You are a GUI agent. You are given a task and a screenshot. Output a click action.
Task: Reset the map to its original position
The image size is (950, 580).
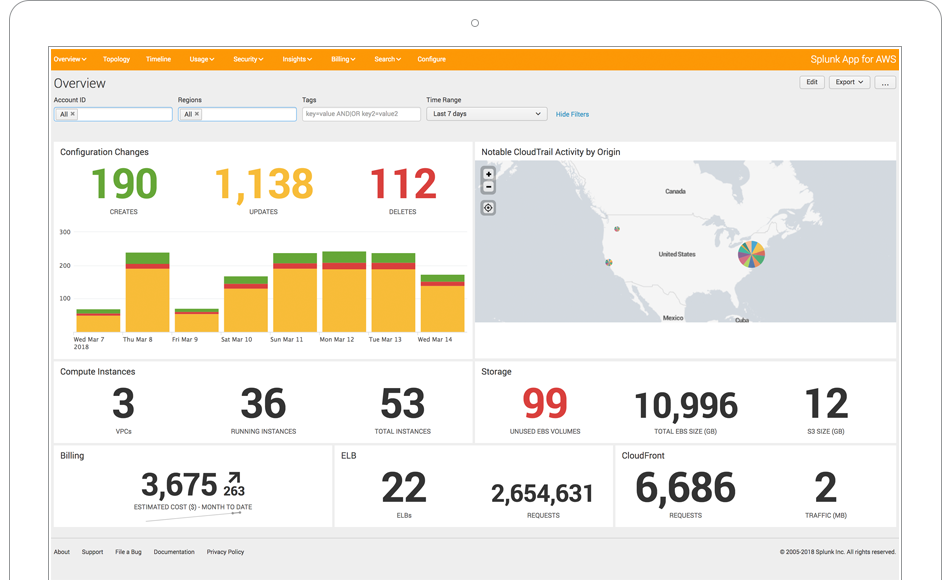[x=488, y=208]
